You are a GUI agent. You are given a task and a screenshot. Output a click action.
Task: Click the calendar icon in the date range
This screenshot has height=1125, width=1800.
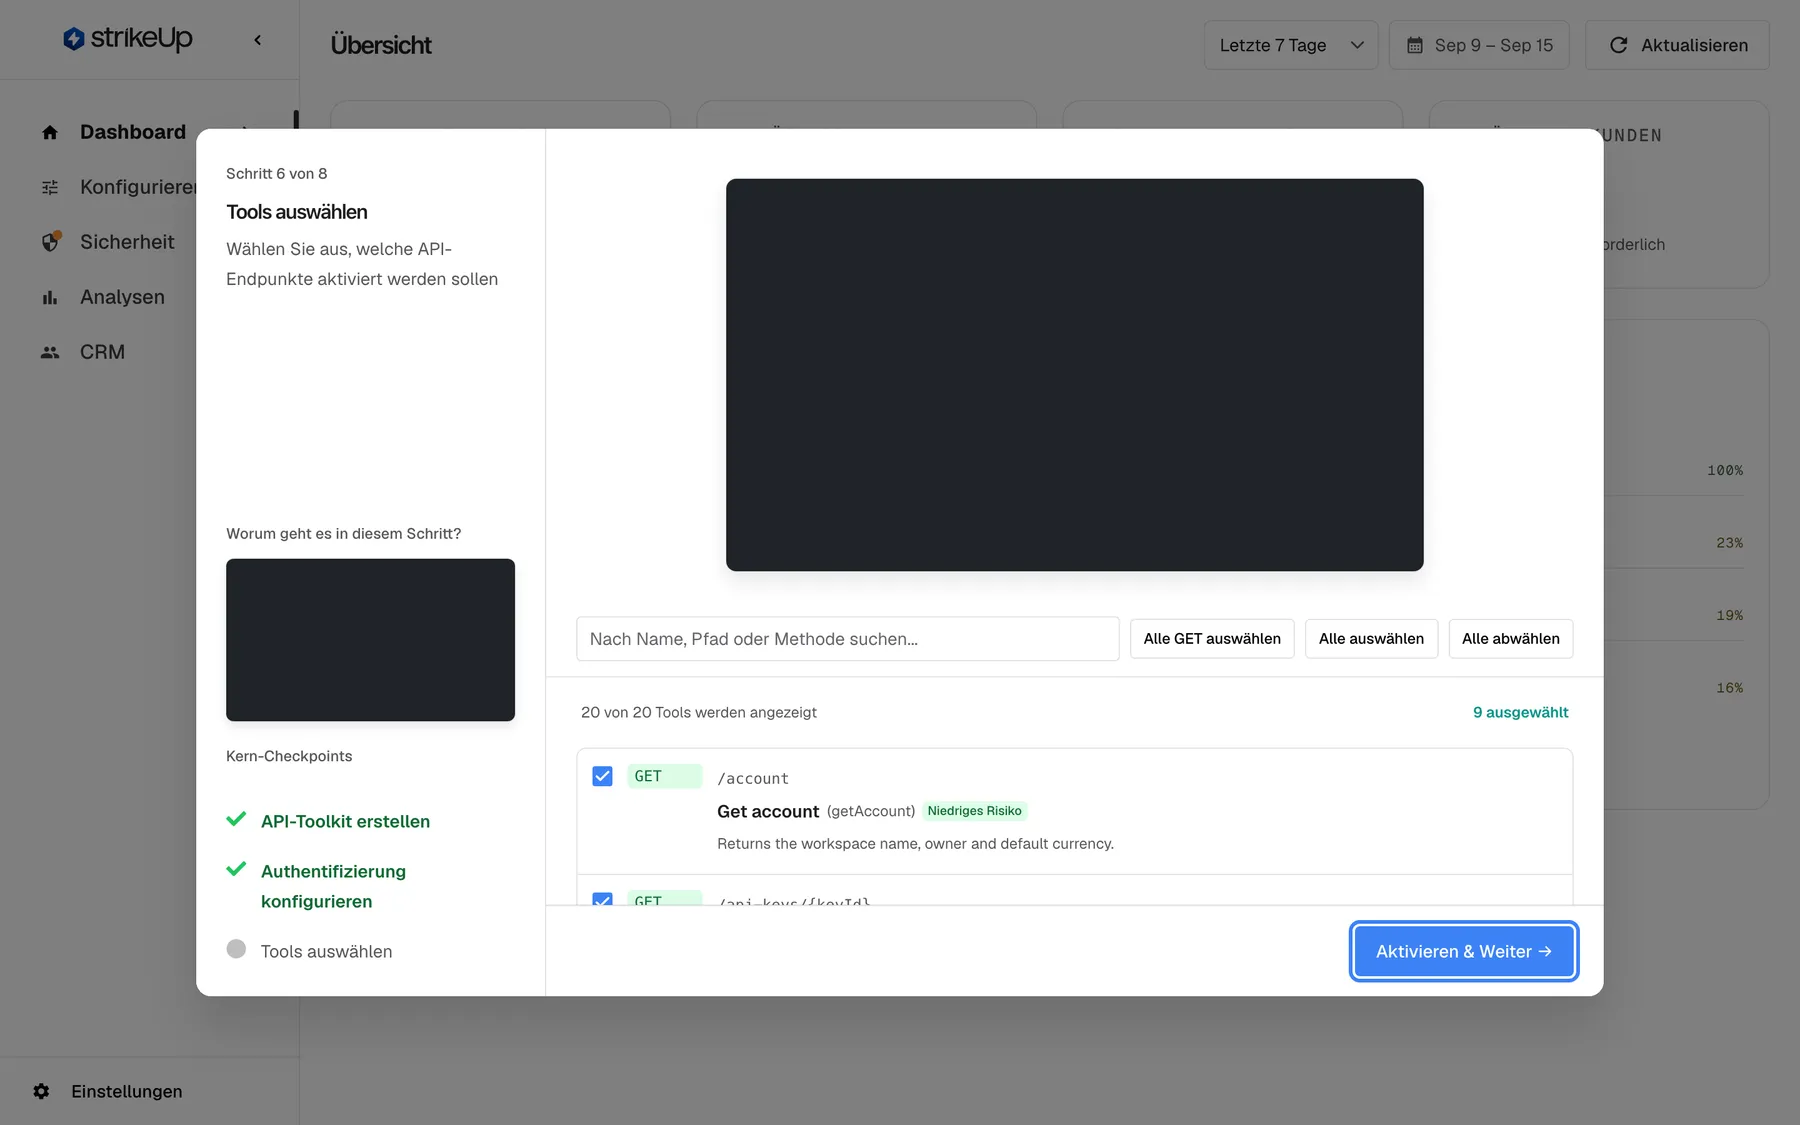(1415, 45)
